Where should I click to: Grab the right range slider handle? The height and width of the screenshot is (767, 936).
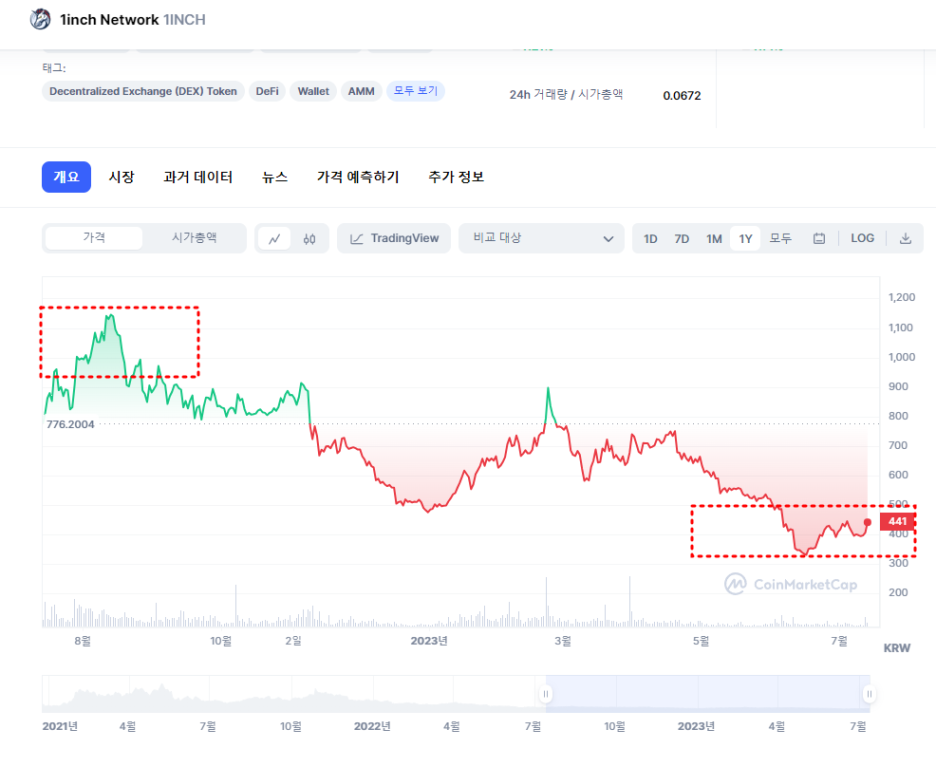pos(869,694)
